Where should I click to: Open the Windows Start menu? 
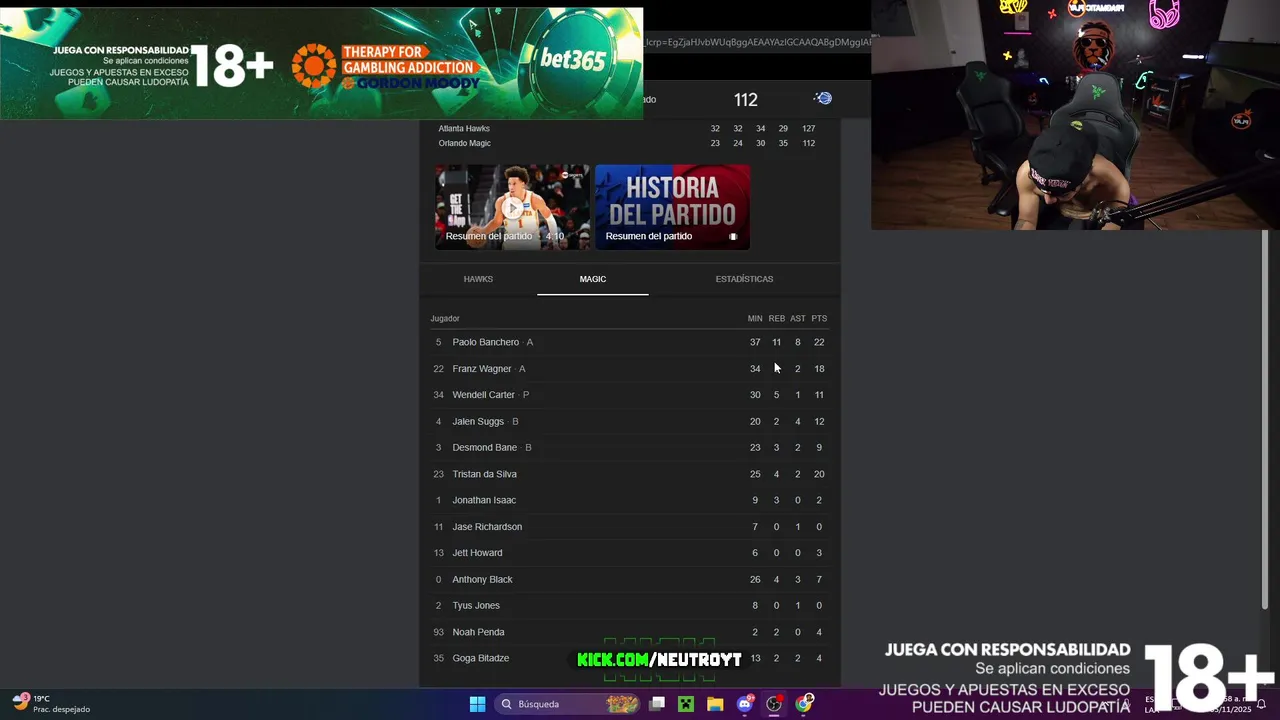pyautogui.click(x=477, y=704)
